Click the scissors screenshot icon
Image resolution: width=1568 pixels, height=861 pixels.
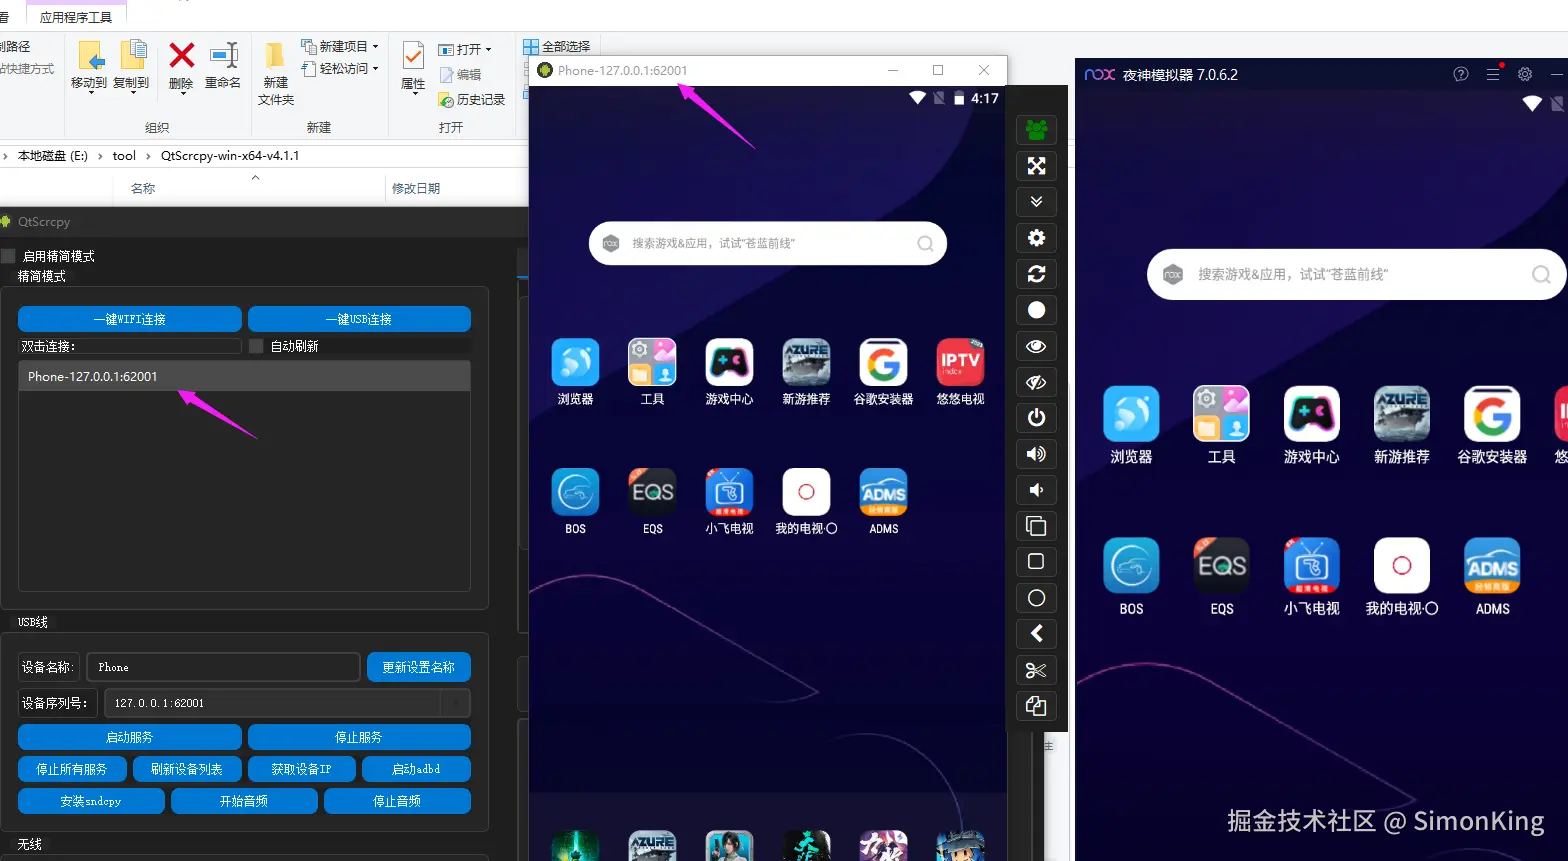[x=1036, y=670]
